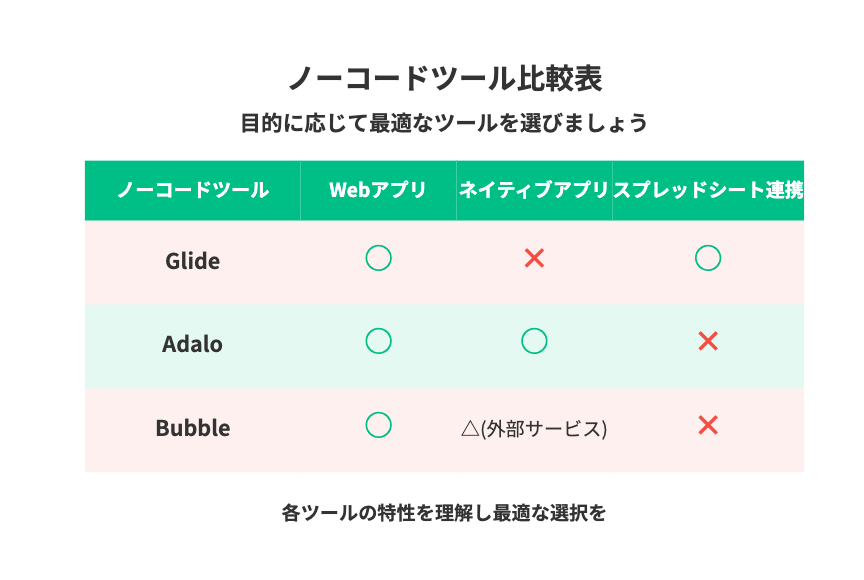Click the circle for Glide Web app
This screenshot has height=580, width=864.
point(379,258)
